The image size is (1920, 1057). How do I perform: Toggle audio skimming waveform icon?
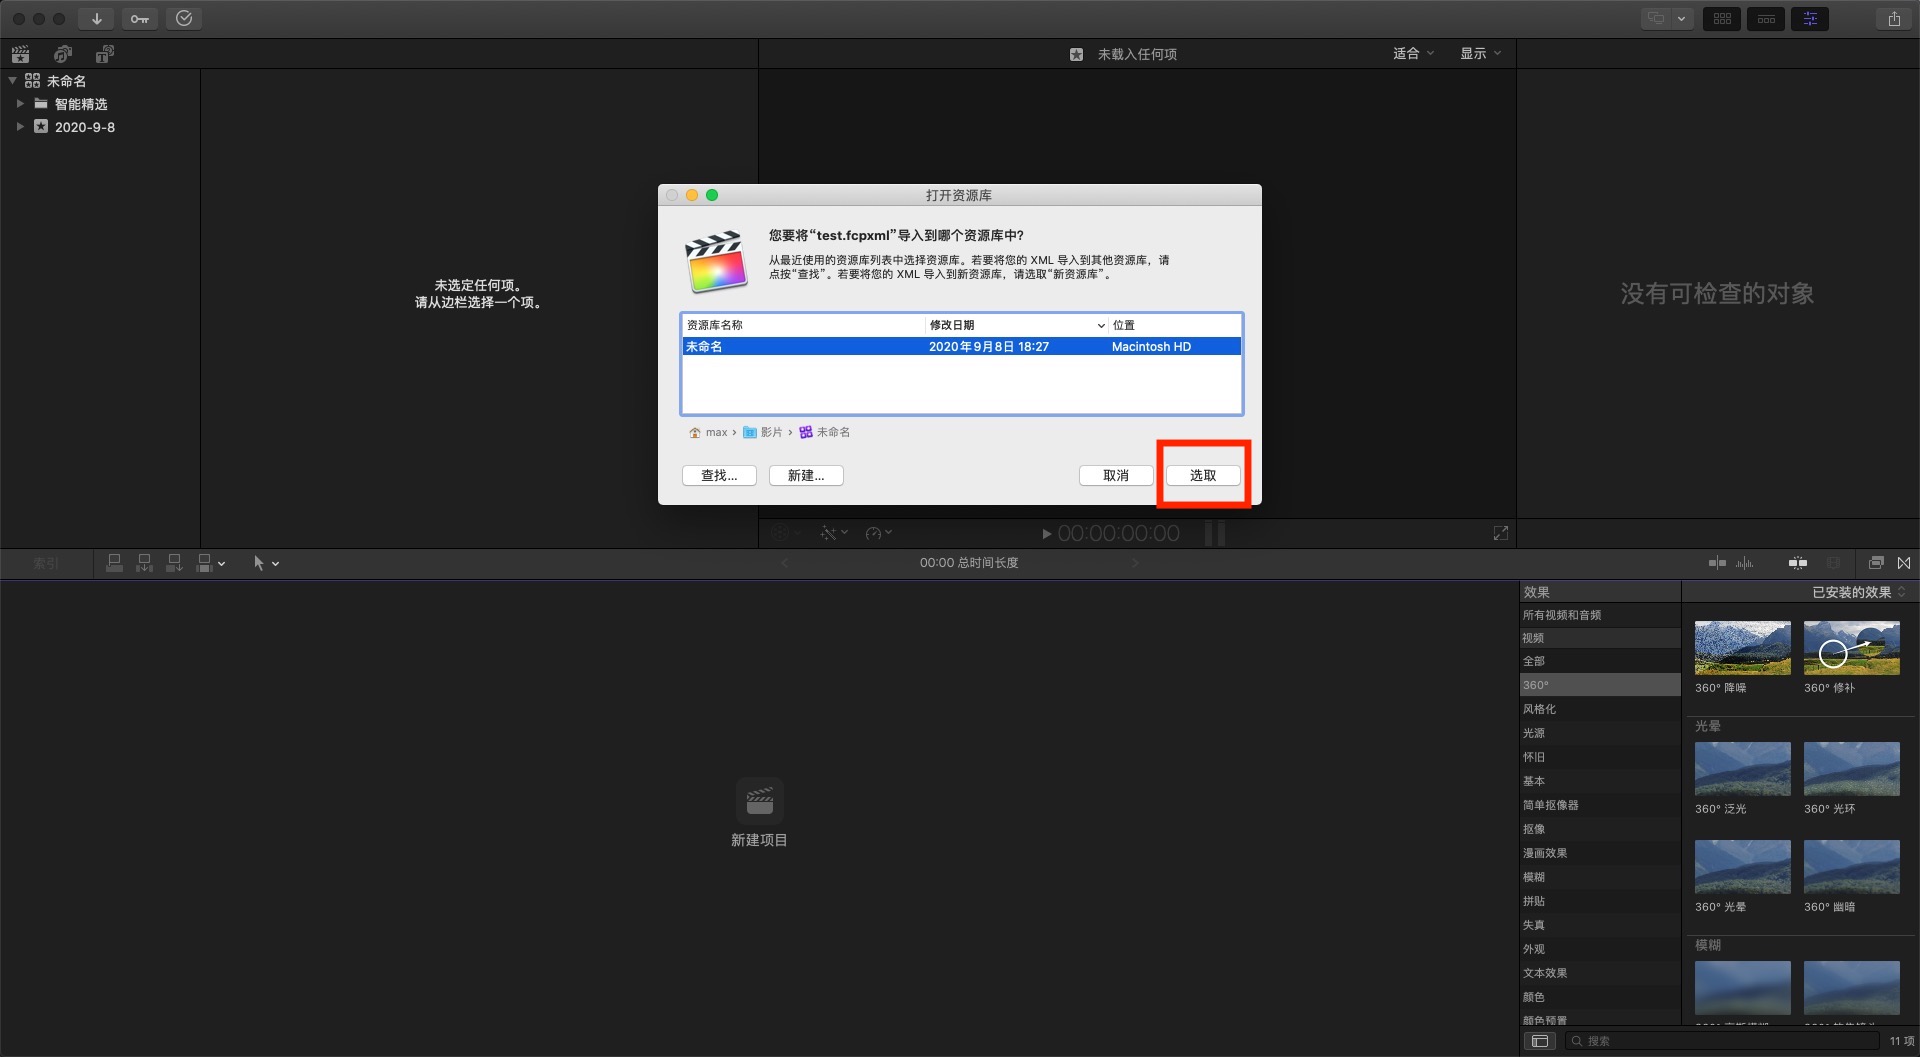[1745, 563]
